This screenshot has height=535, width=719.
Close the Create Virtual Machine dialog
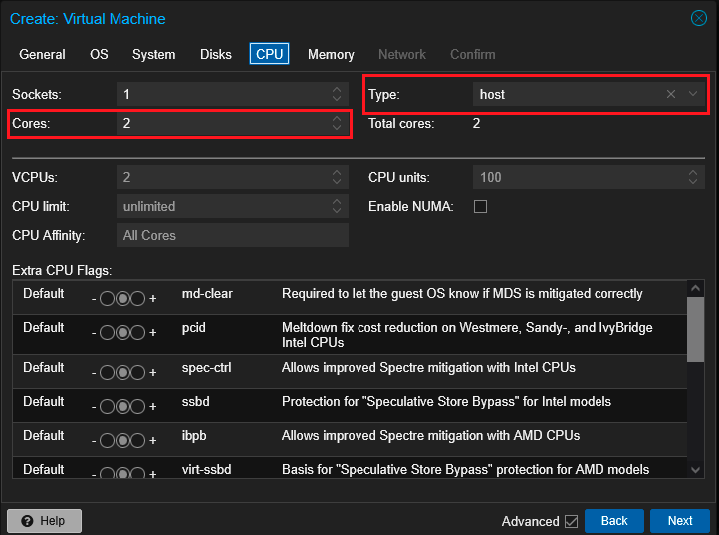(x=699, y=18)
